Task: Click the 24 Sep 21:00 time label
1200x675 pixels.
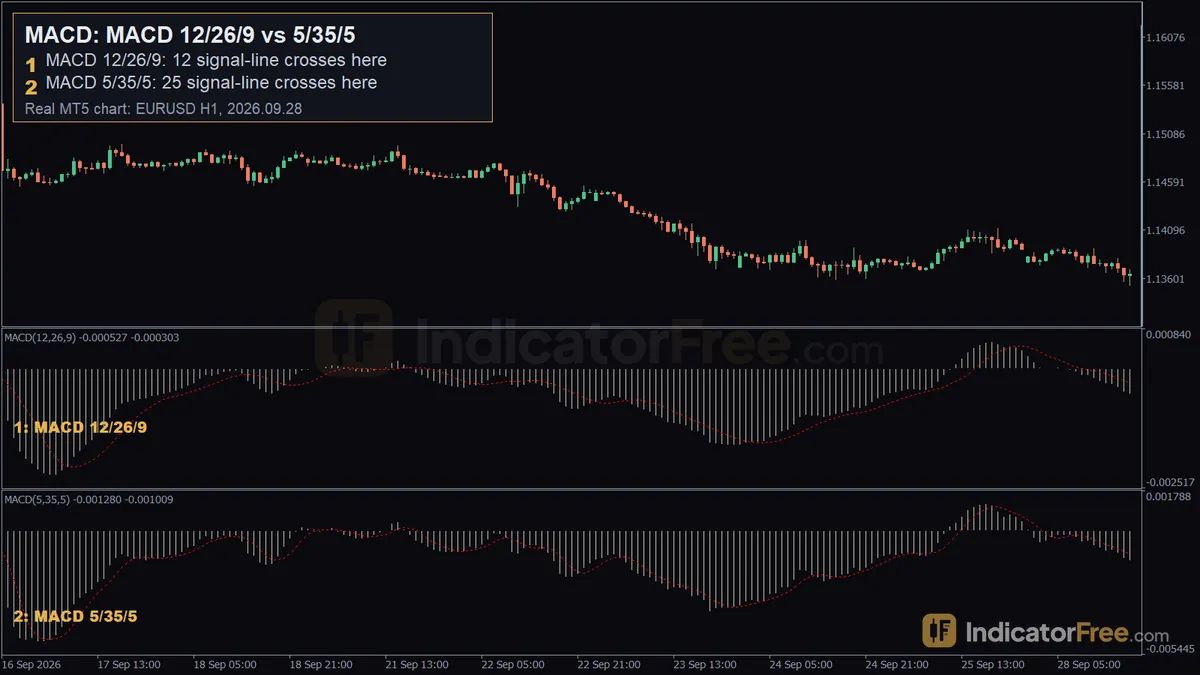Action: [897, 665]
